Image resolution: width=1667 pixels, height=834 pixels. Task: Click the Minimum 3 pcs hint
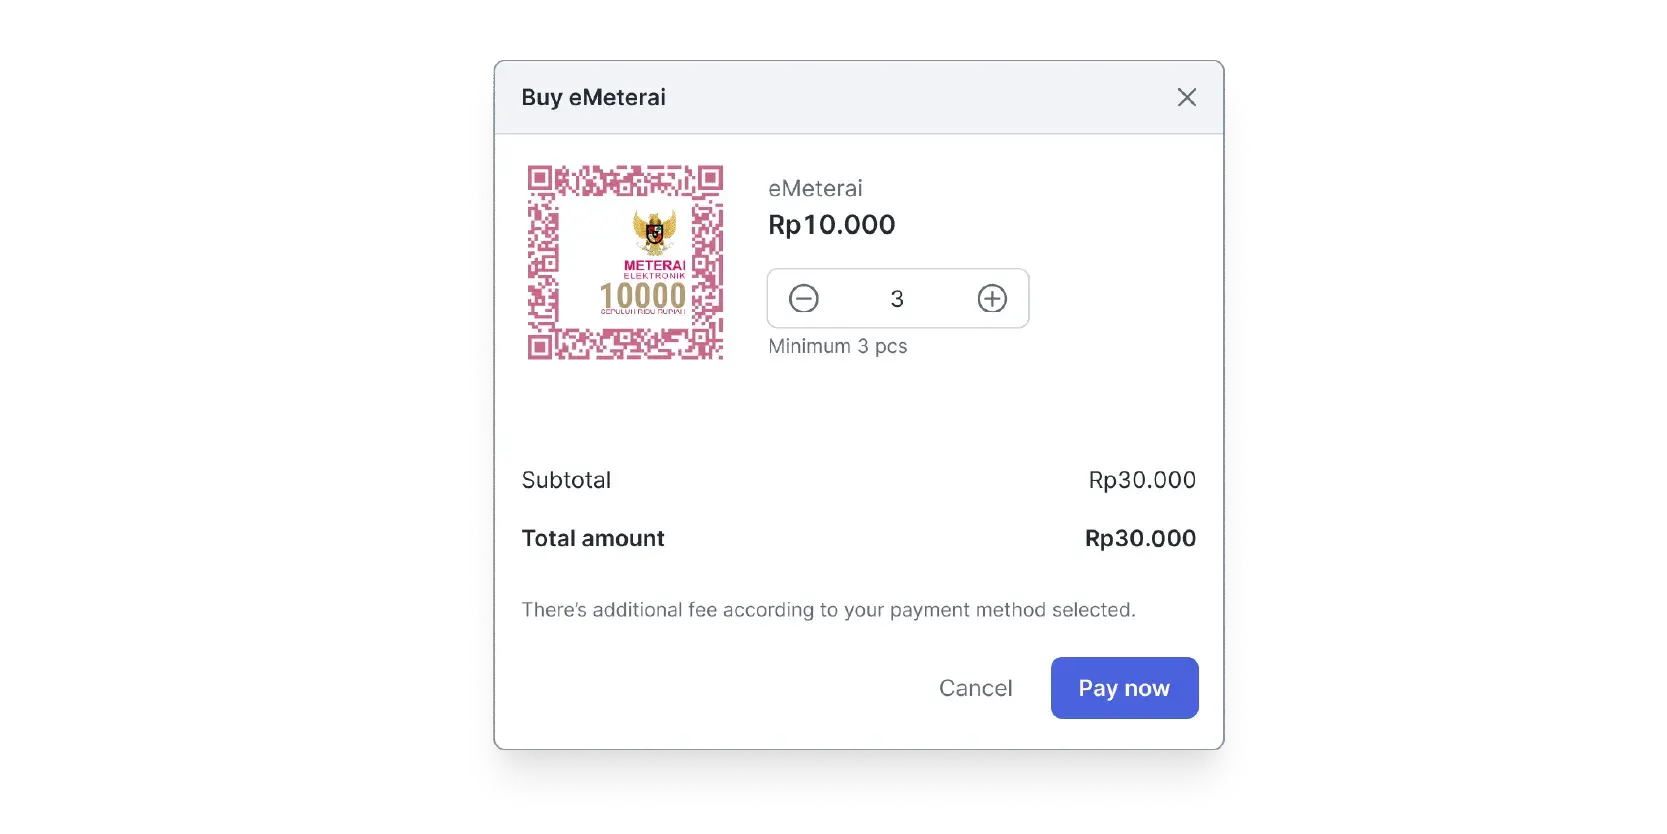(x=837, y=346)
